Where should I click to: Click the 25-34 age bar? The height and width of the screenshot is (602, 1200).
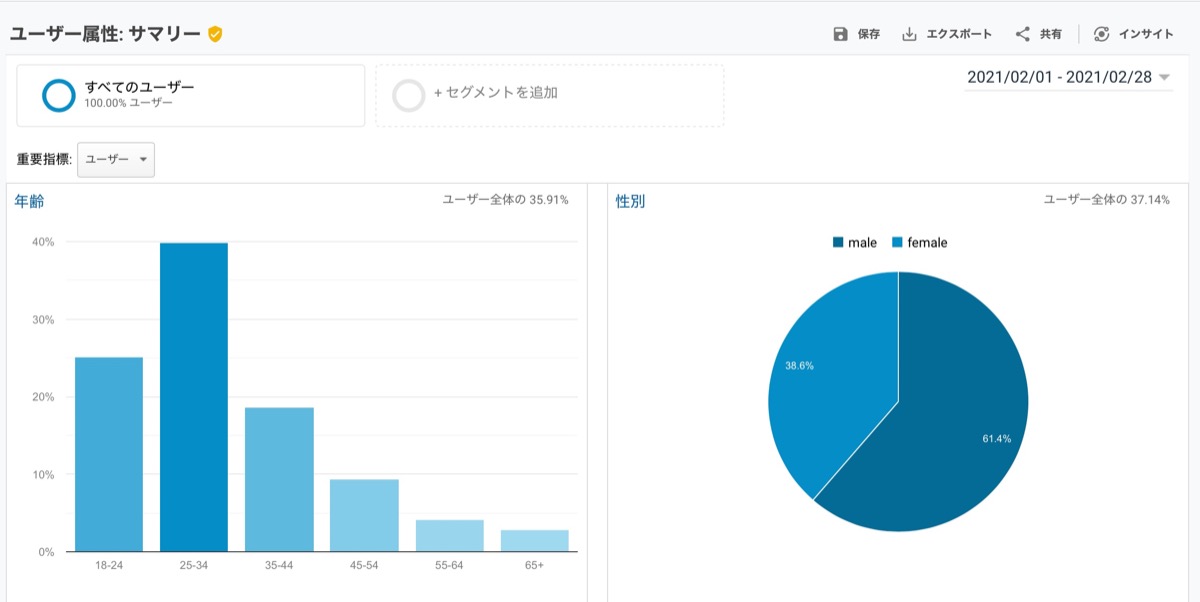point(194,397)
